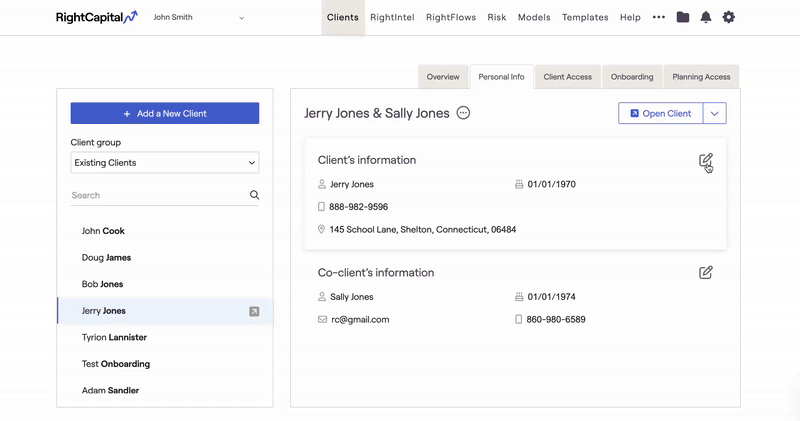This screenshot has width=800, height=421.
Task: Click the birthday icon beside 01/01/1970
Action: [x=519, y=184]
